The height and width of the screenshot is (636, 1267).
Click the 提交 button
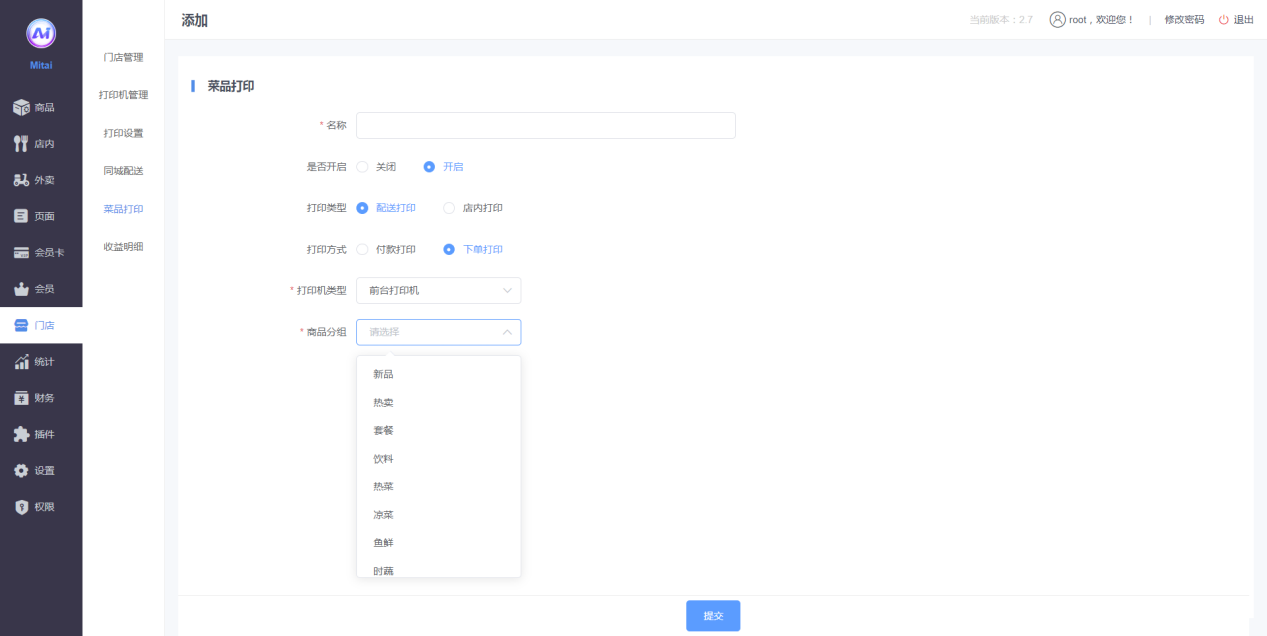tap(713, 616)
